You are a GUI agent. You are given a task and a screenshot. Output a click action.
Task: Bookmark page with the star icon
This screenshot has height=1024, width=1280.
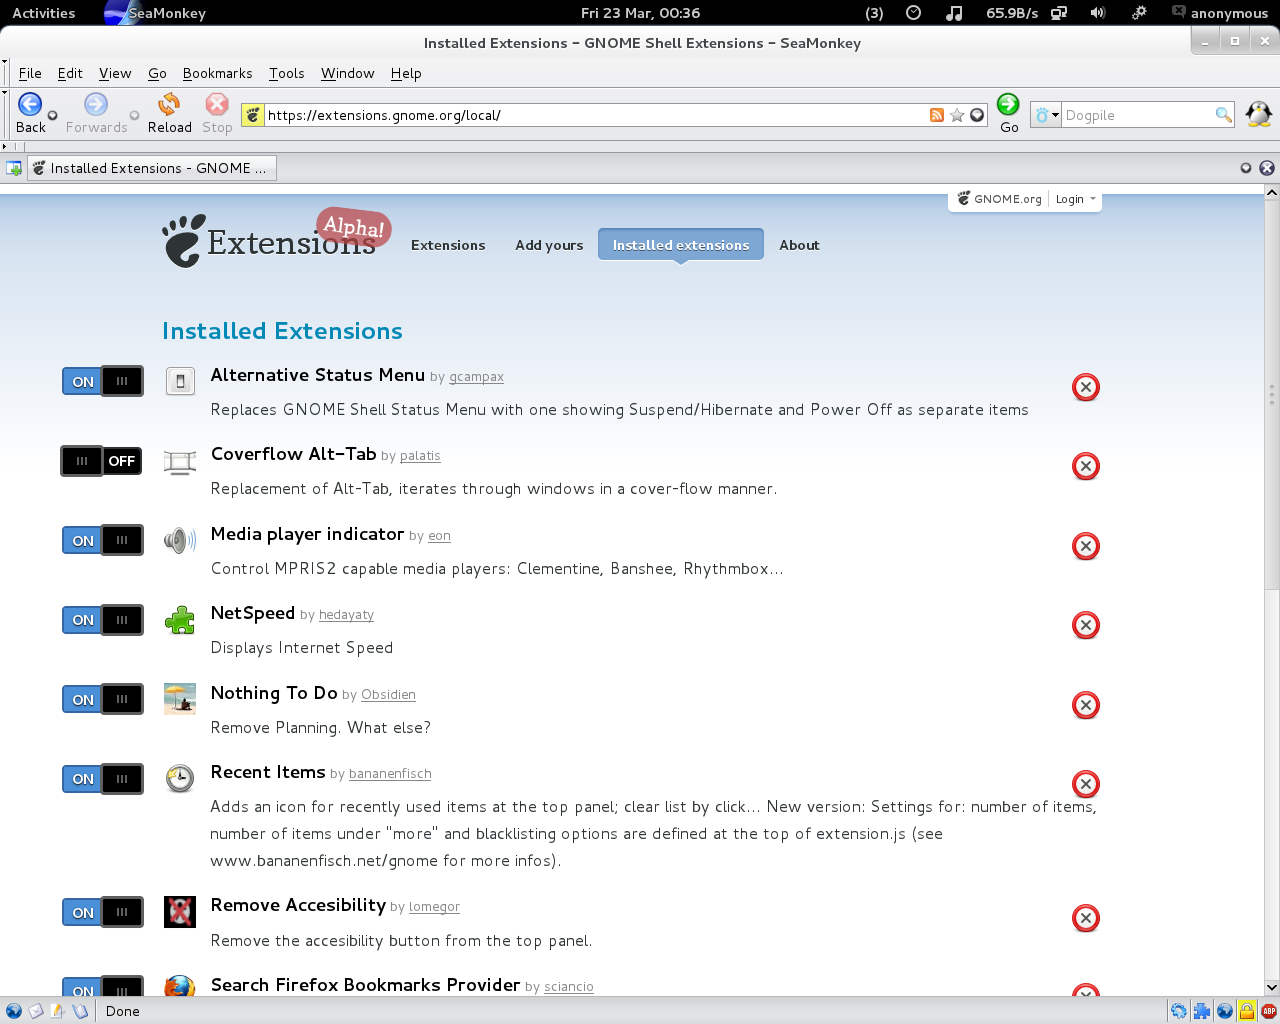[957, 115]
